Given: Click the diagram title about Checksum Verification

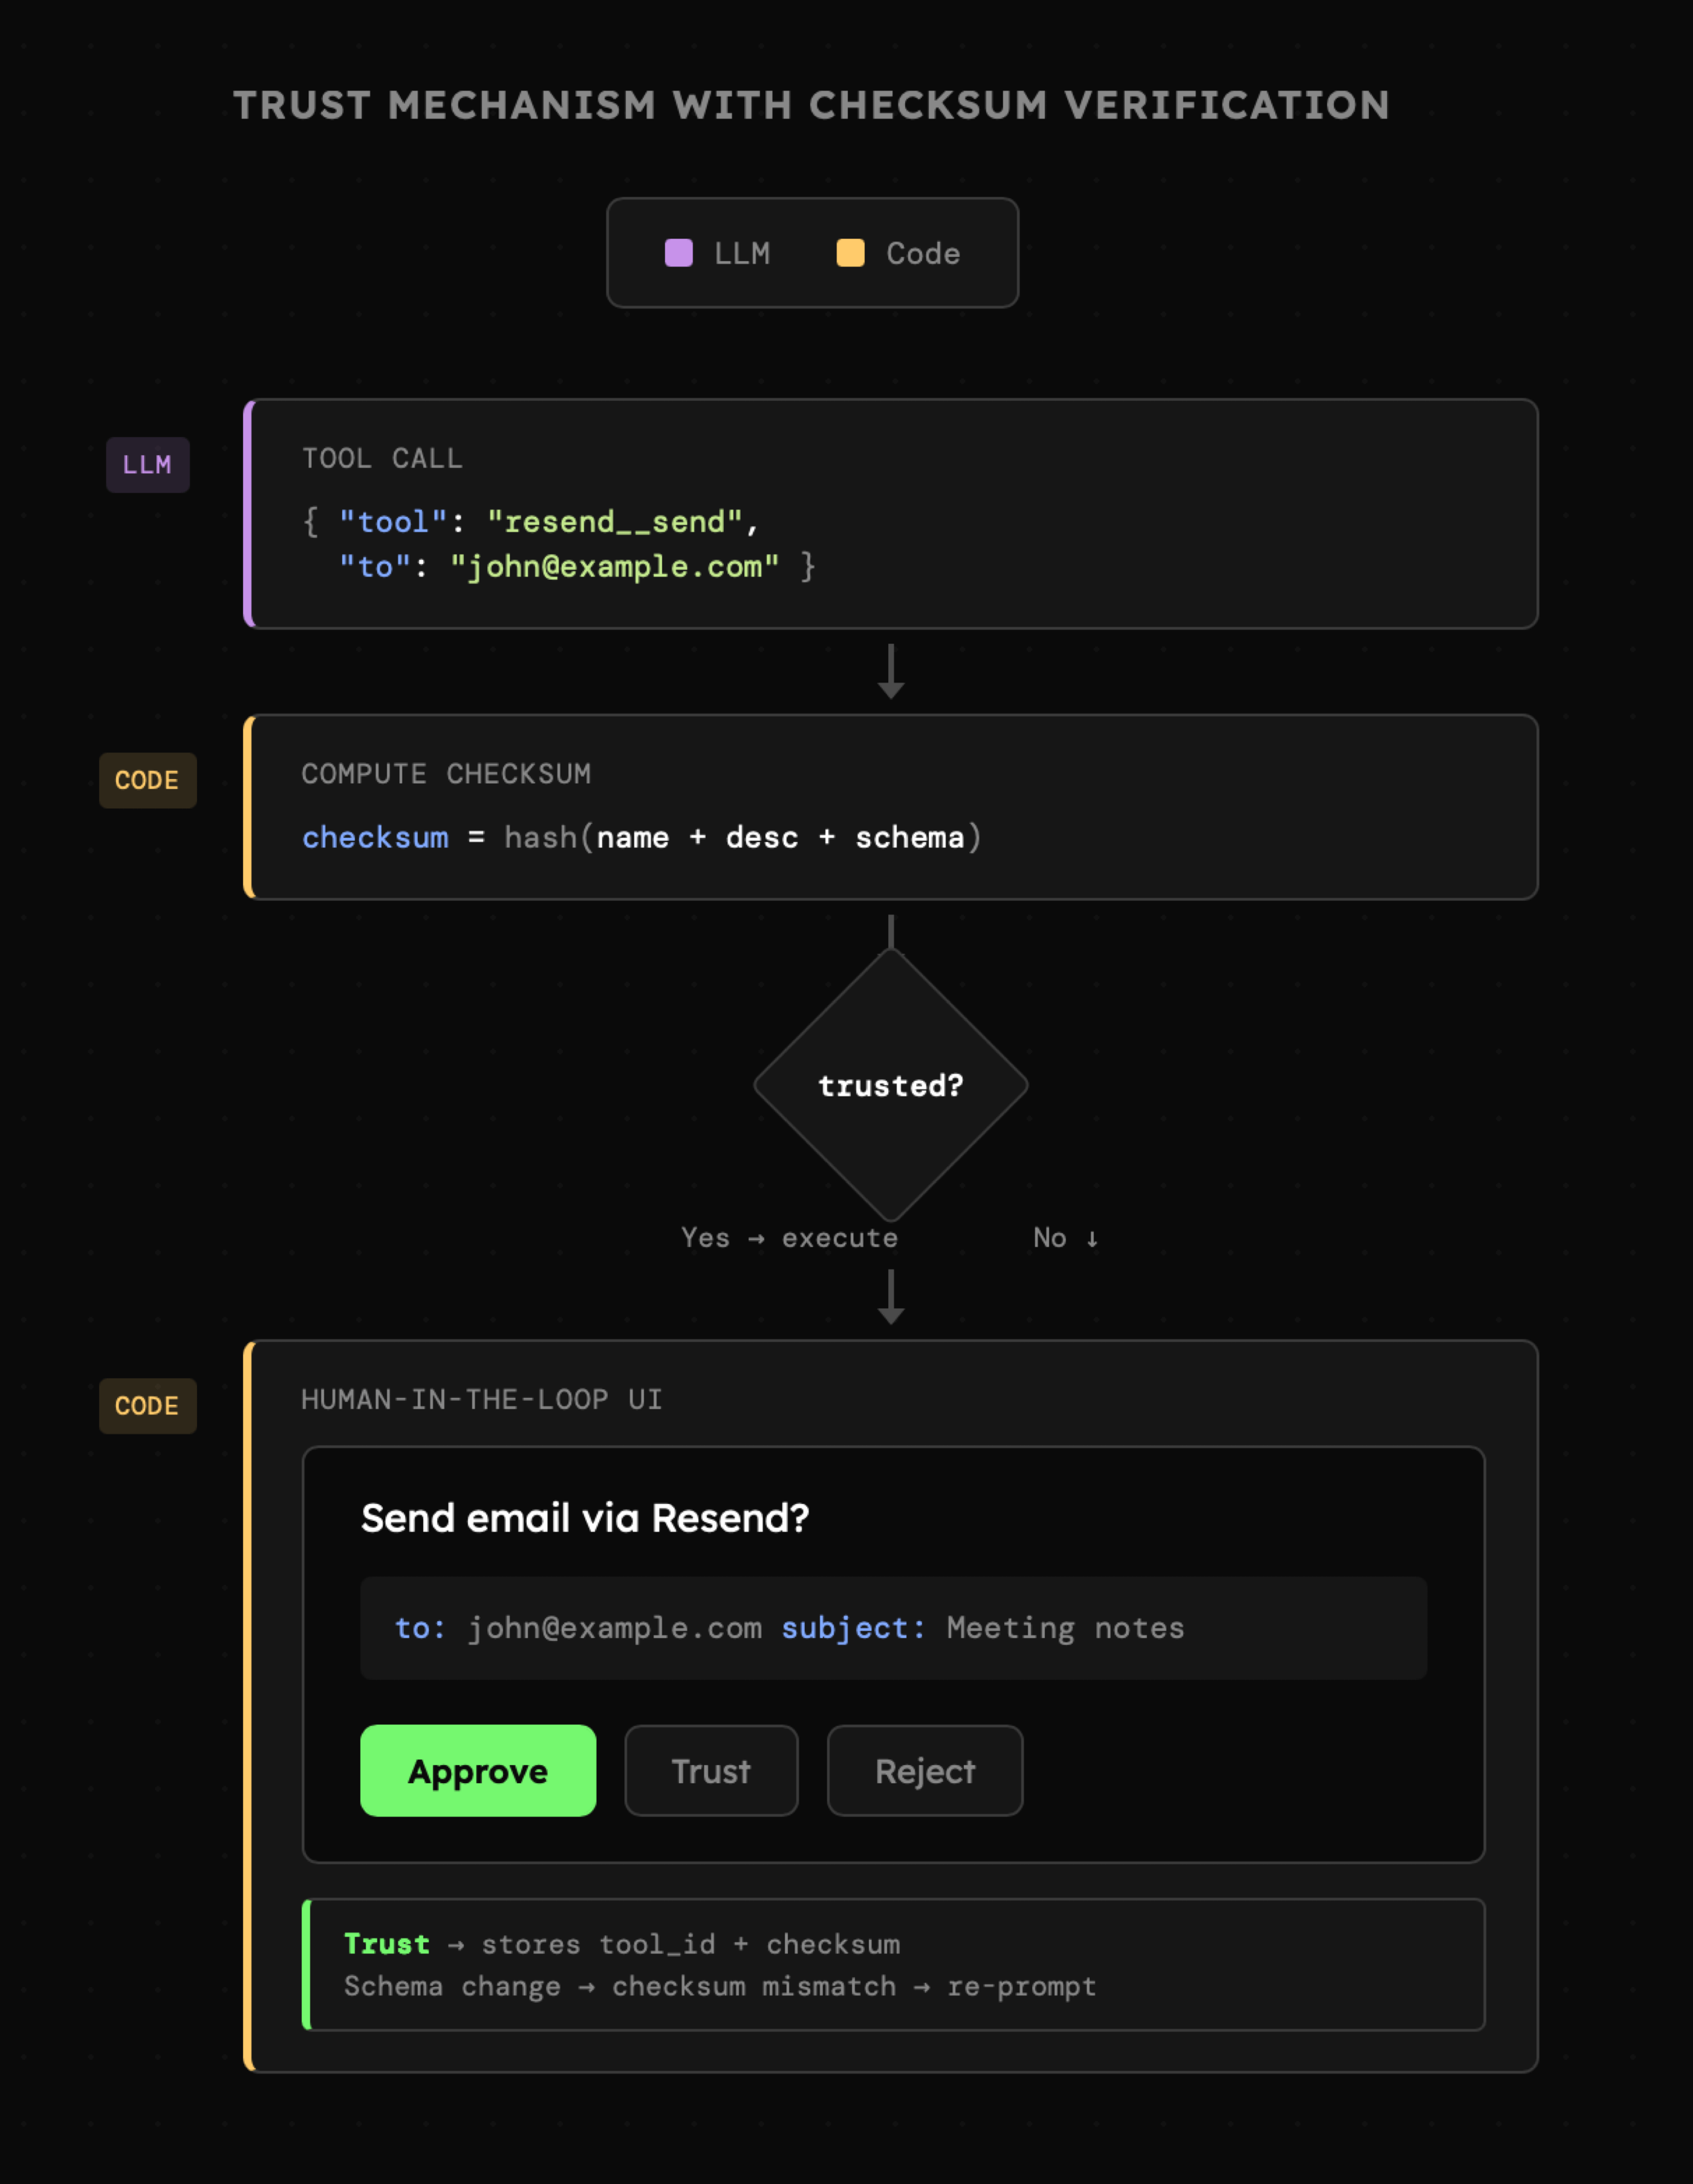Looking at the screenshot, I should pos(811,105).
